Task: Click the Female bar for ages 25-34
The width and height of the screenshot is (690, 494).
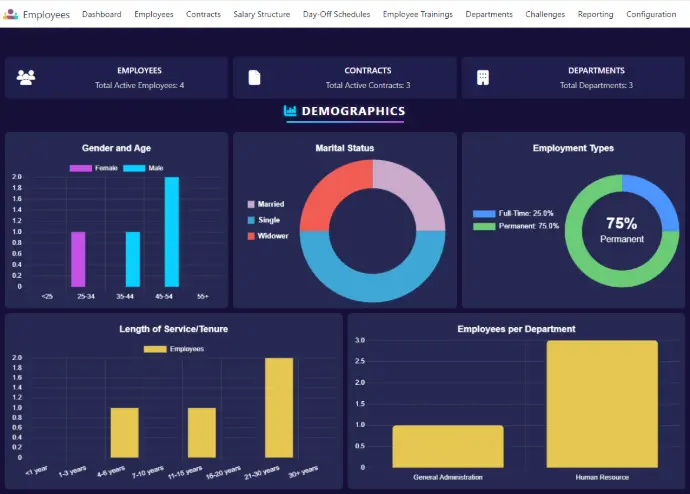Action: click(78, 259)
